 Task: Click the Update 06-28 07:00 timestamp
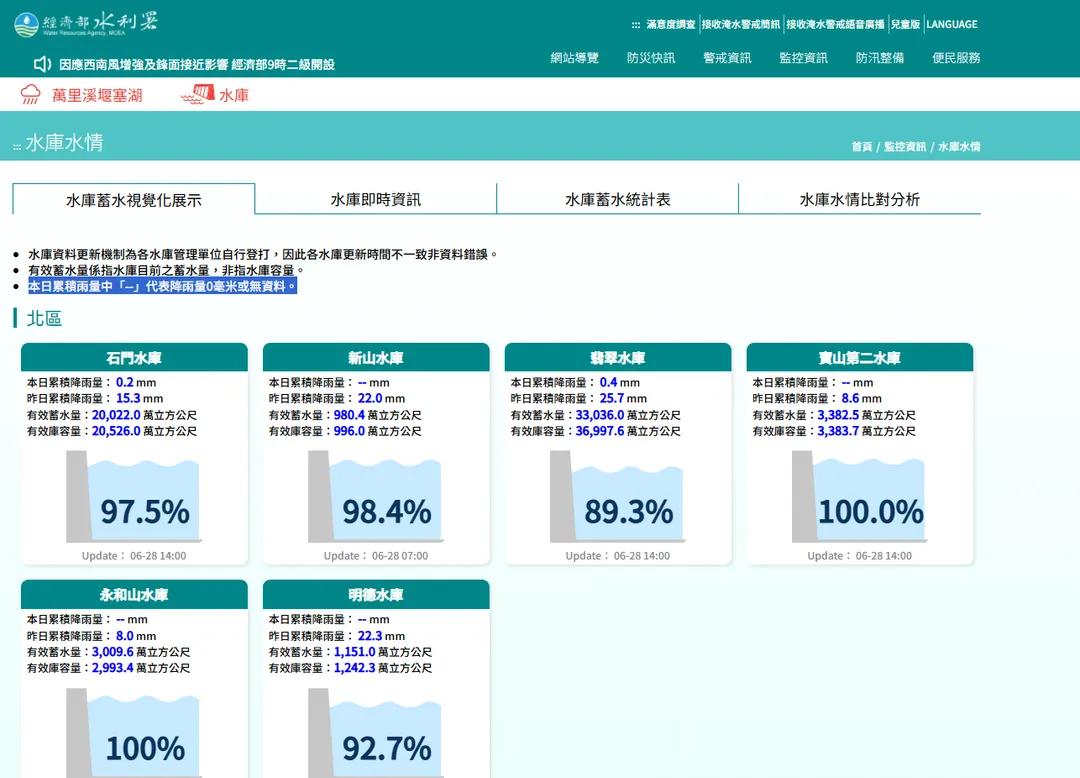tap(376, 556)
